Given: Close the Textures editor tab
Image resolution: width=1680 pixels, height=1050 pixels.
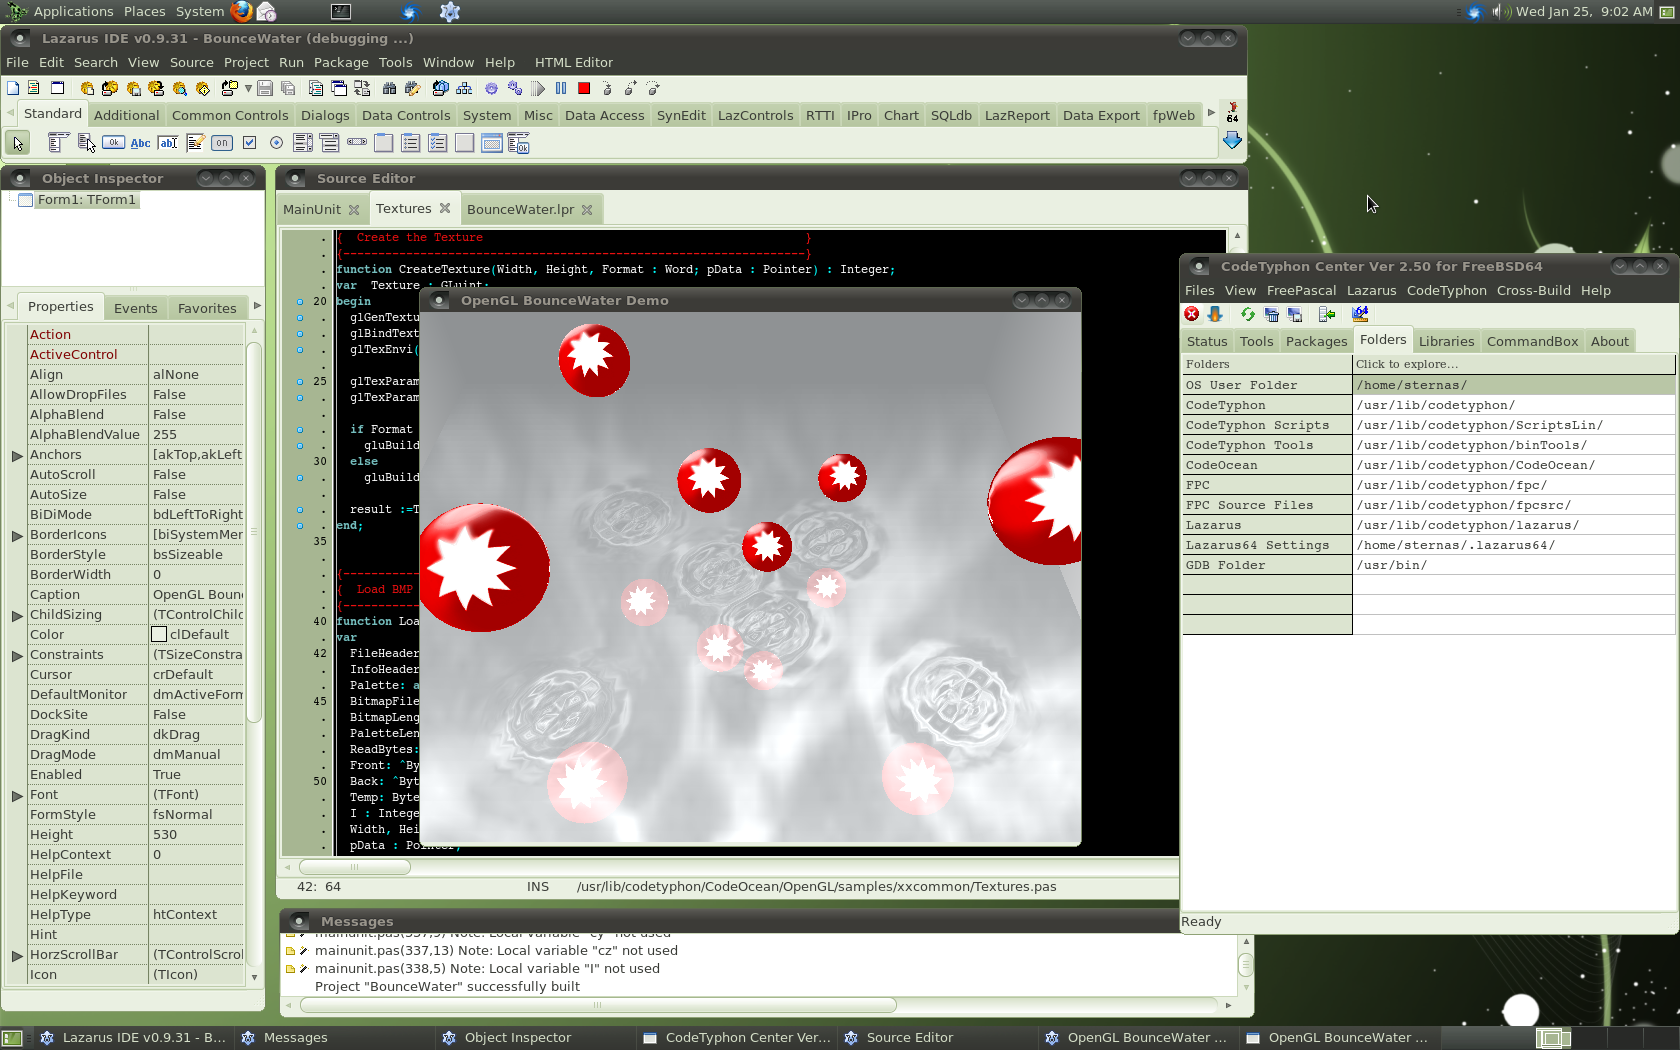Looking at the screenshot, I should 445,208.
